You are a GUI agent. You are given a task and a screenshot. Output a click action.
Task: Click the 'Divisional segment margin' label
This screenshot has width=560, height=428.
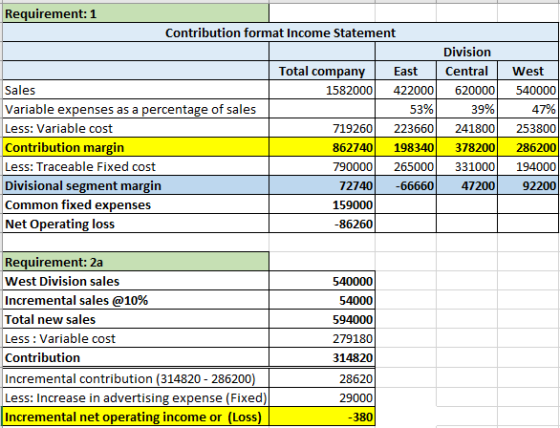(136, 185)
